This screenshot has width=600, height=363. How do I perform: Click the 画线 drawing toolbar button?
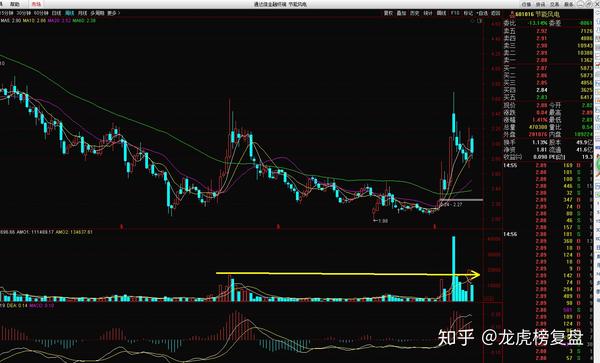(442, 13)
